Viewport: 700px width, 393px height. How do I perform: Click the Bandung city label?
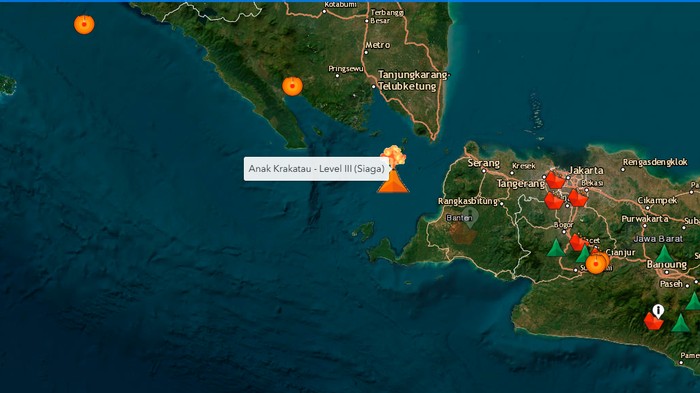coord(667,264)
